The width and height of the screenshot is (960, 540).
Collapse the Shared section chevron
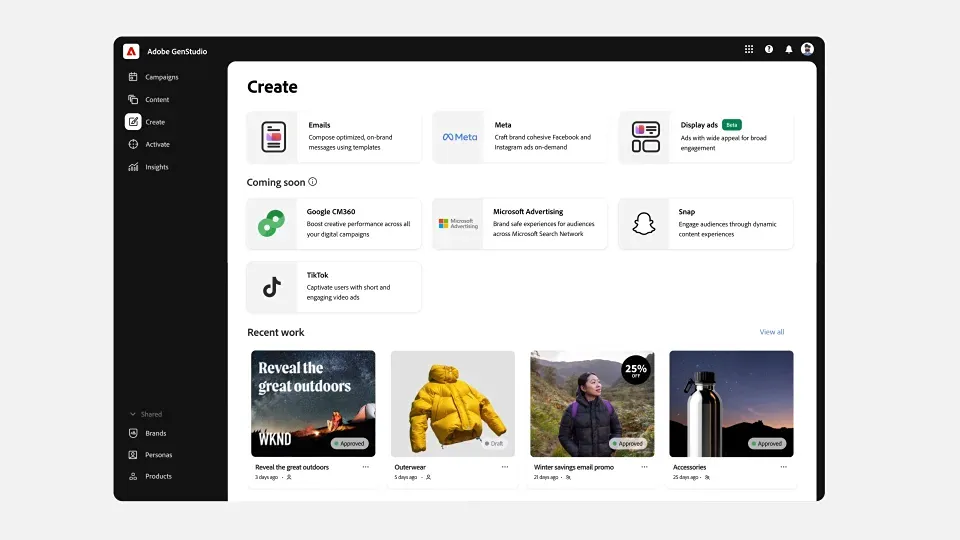pos(133,414)
